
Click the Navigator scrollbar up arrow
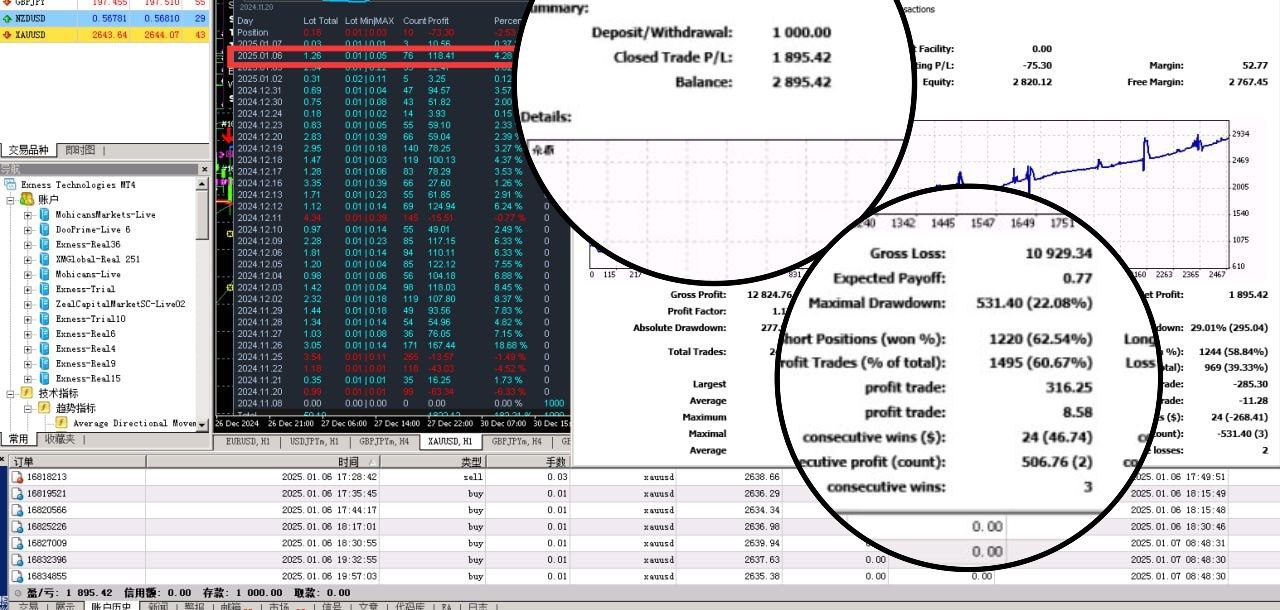[x=204, y=185]
